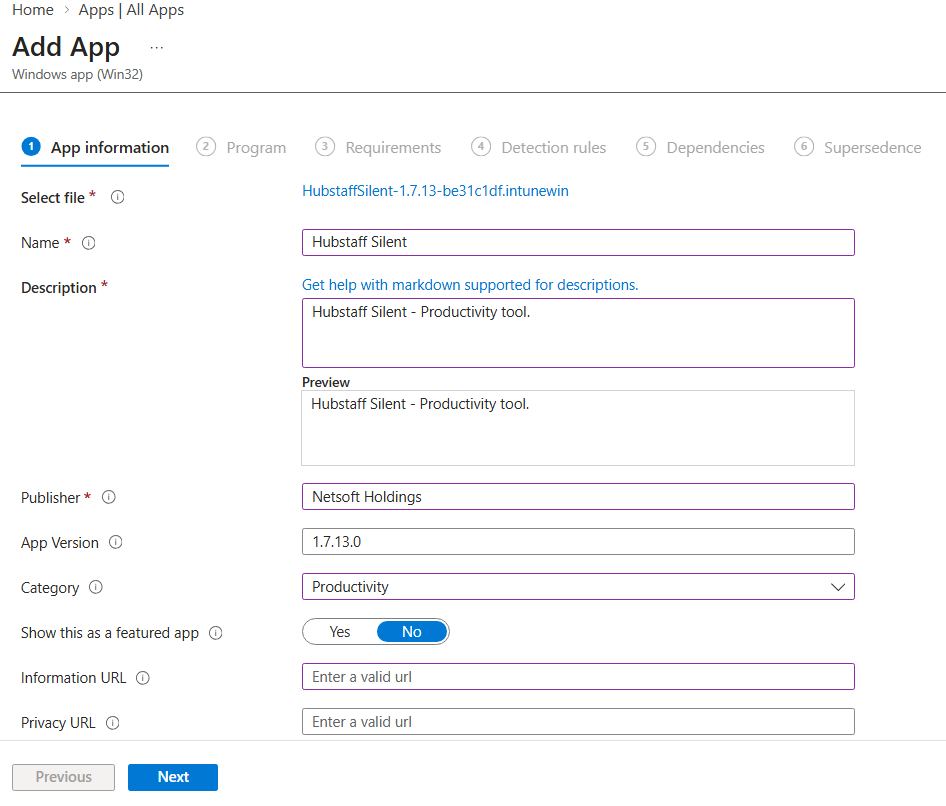Screen dimensions: 946x806
Task: Open the Category dropdown
Action: pyautogui.click(x=578, y=587)
